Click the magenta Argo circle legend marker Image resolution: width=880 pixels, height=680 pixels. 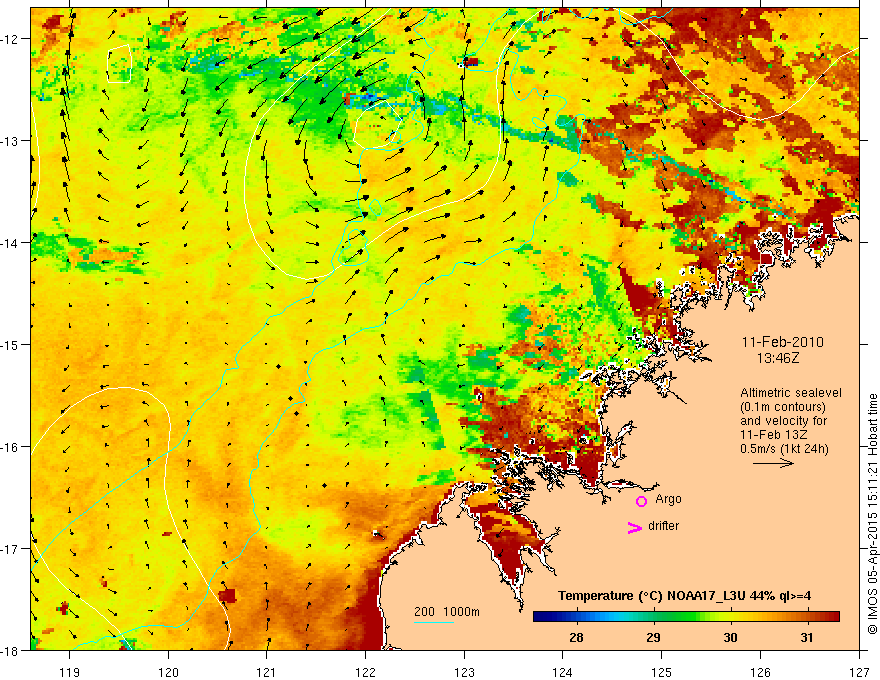pos(641,501)
